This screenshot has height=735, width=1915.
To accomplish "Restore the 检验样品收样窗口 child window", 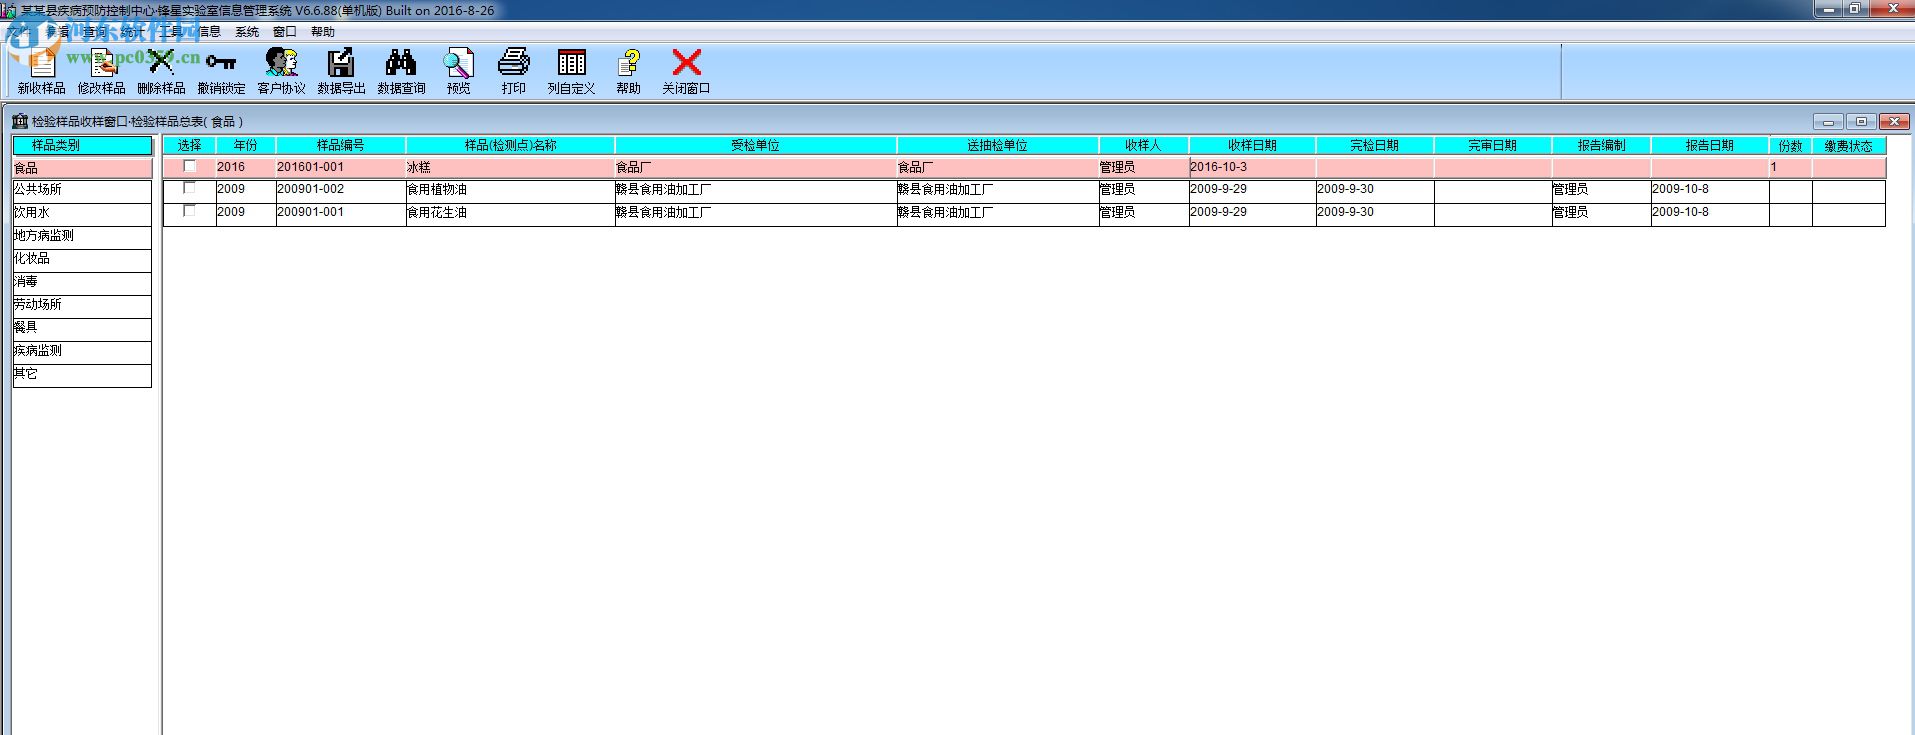I will tap(1861, 121).
